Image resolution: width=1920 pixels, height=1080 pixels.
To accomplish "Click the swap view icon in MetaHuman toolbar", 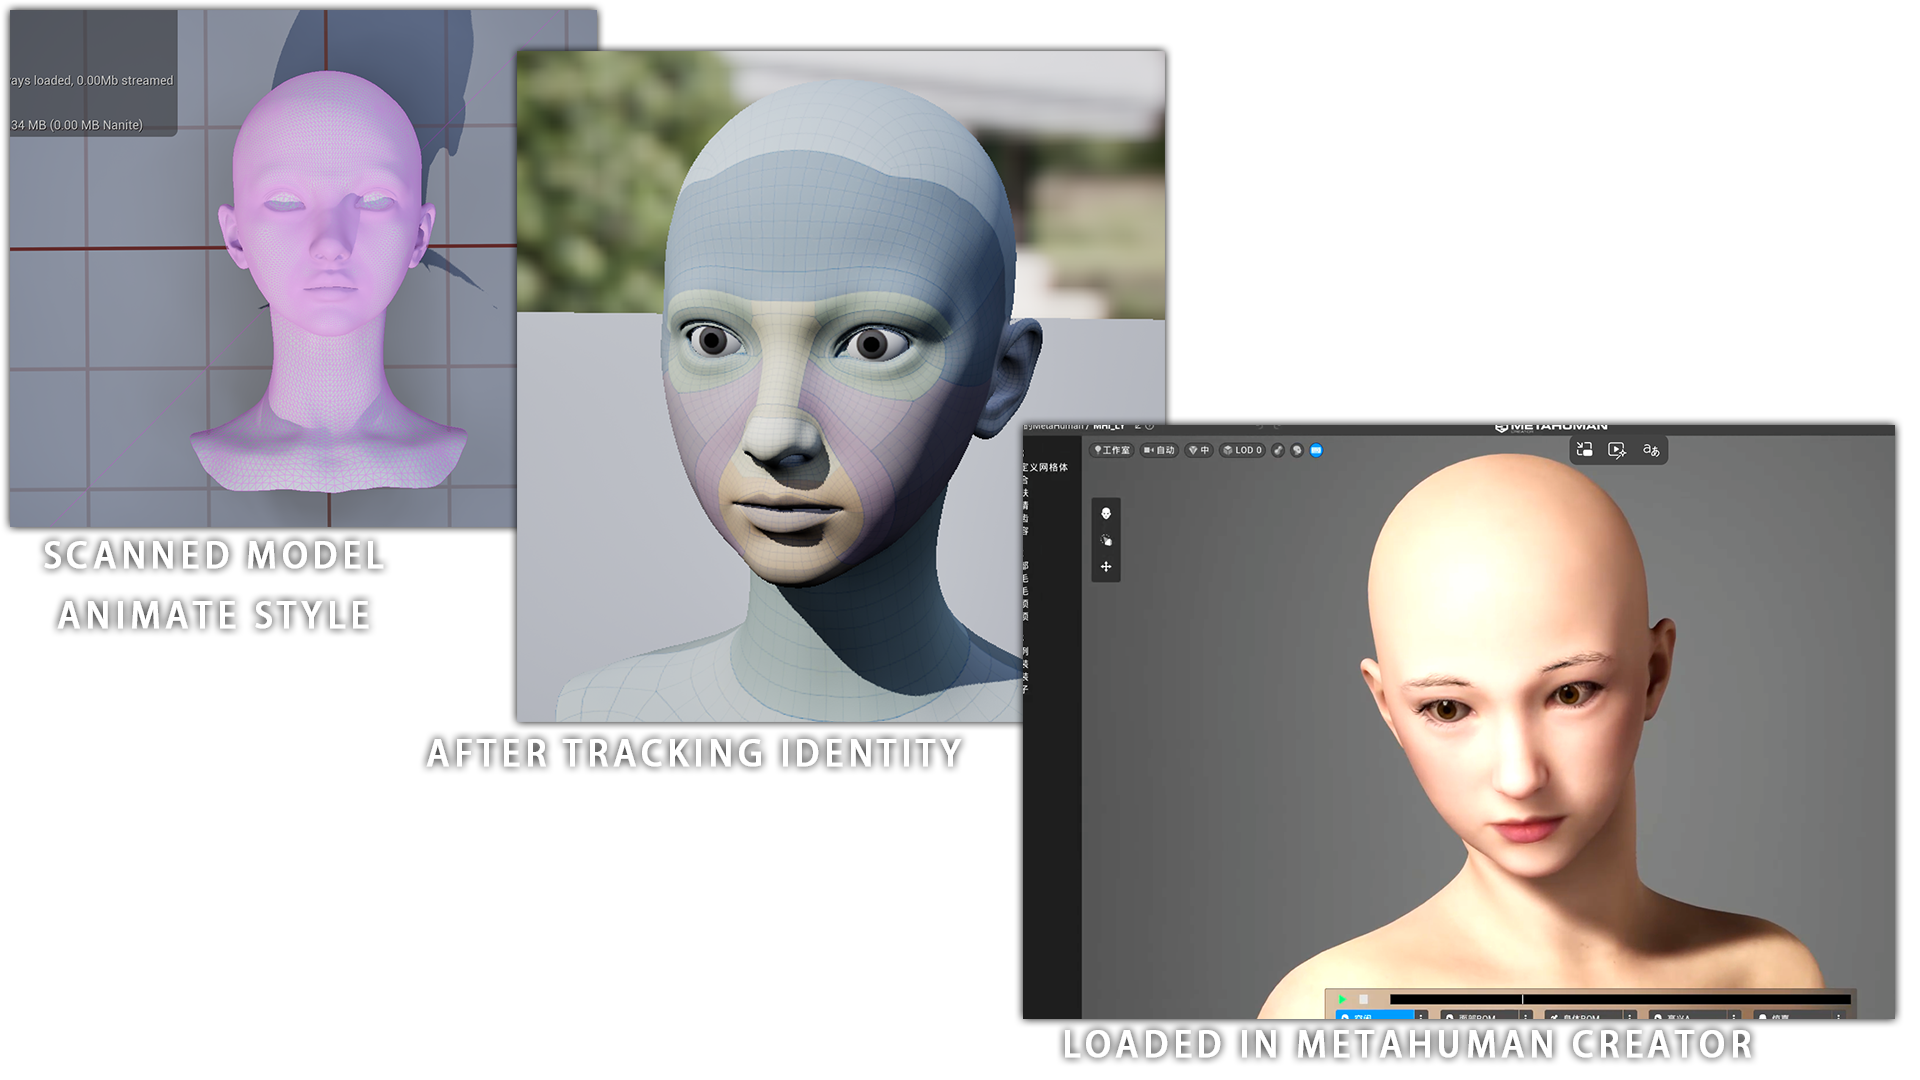I will click(1585, 450).
